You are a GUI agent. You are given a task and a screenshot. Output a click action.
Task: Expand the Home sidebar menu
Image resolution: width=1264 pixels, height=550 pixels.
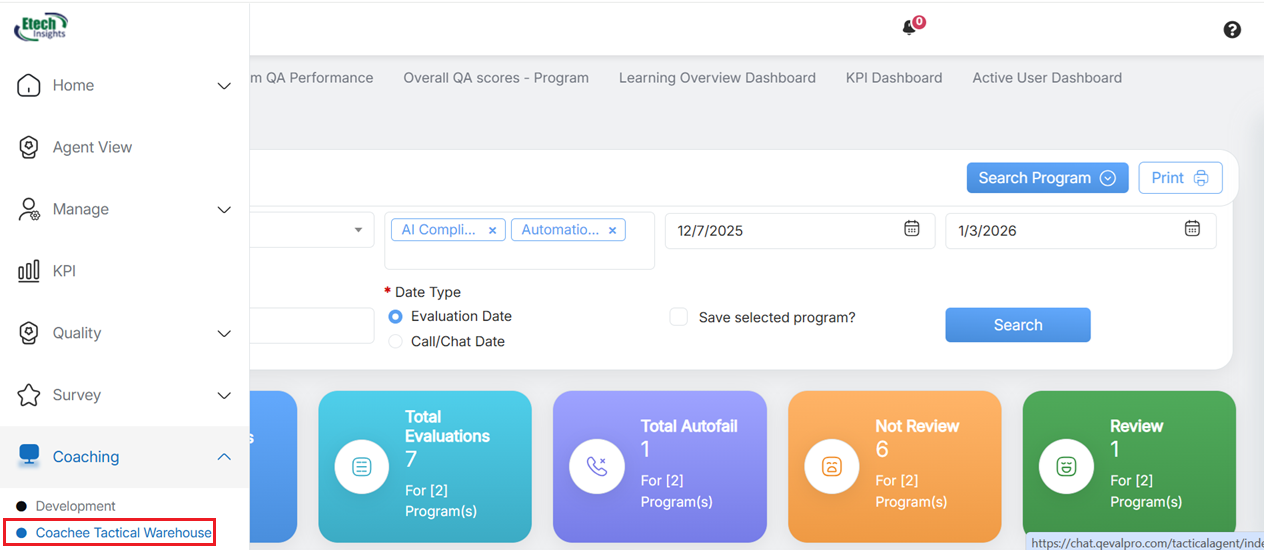point(224,86)
